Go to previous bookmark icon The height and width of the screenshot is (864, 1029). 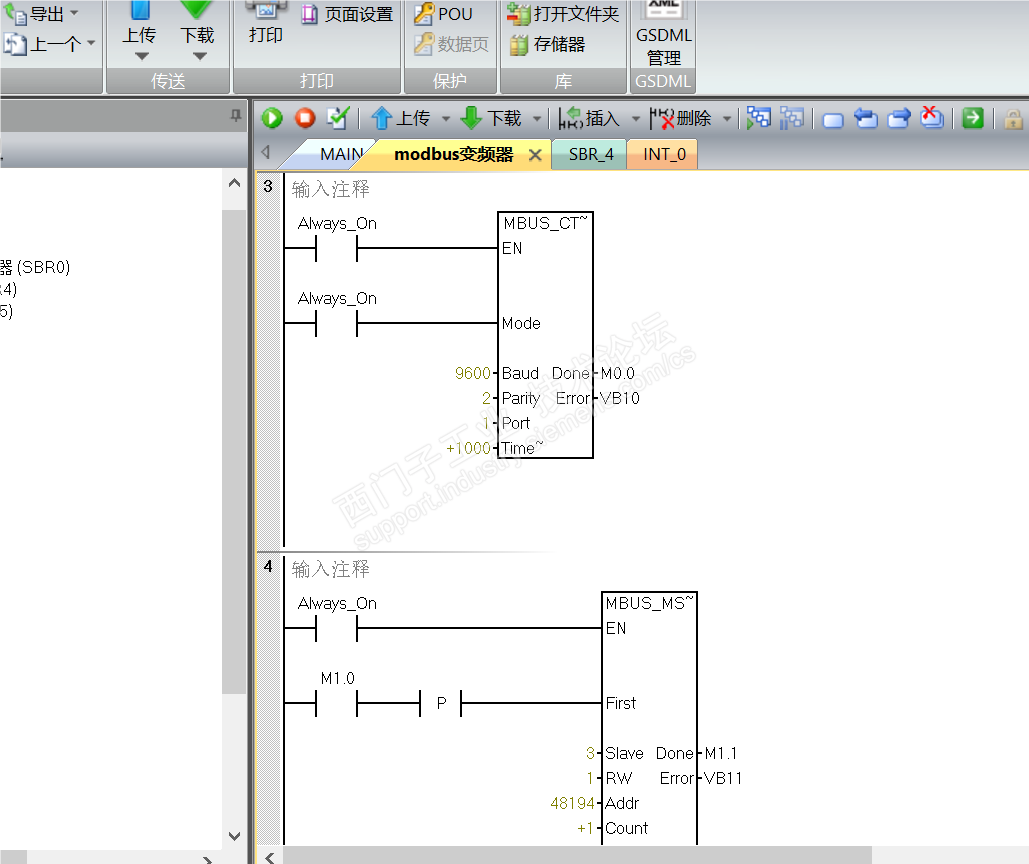tap(866, 118)
